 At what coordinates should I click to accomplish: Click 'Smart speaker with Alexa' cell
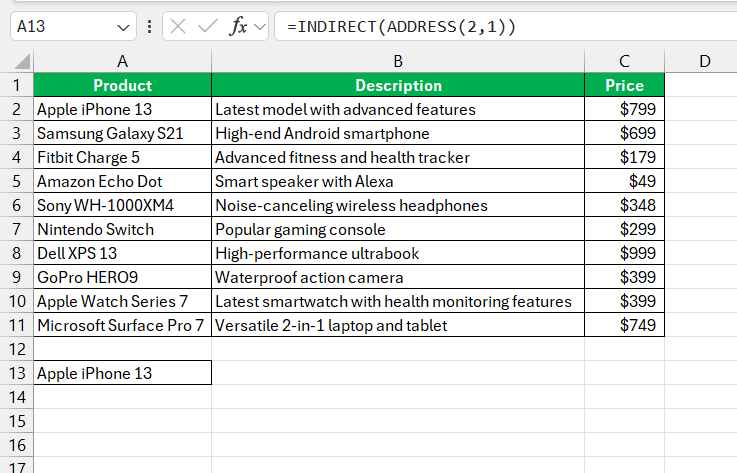[398, 181]
